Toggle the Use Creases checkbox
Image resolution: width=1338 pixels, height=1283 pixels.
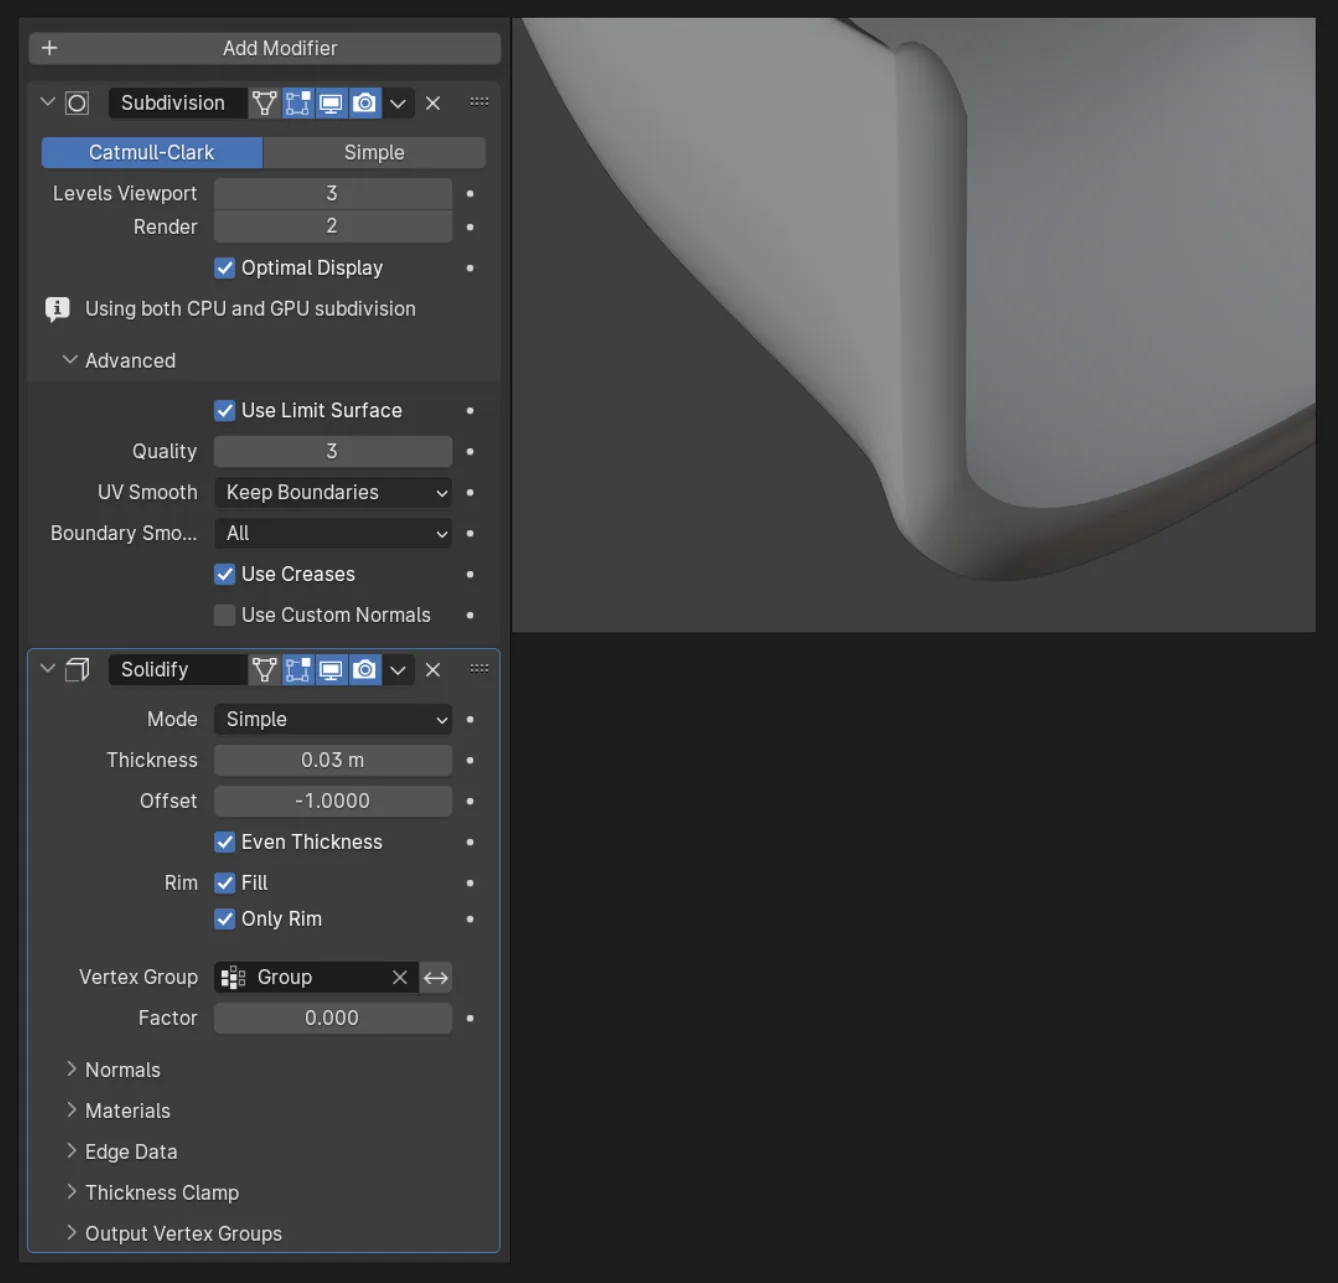pyautogui.click(x=225, y=574)
